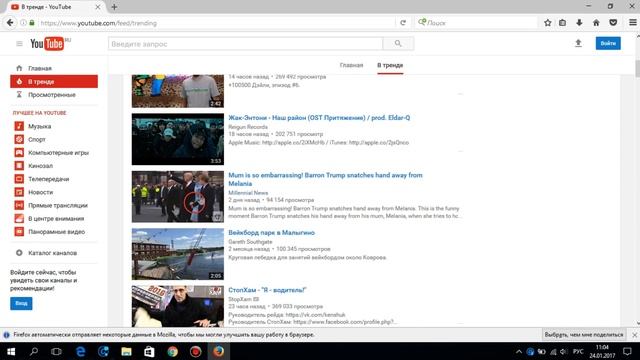640x360 pixels.
Task: Focus the Введите запрос search field
Action: point(245,44)
